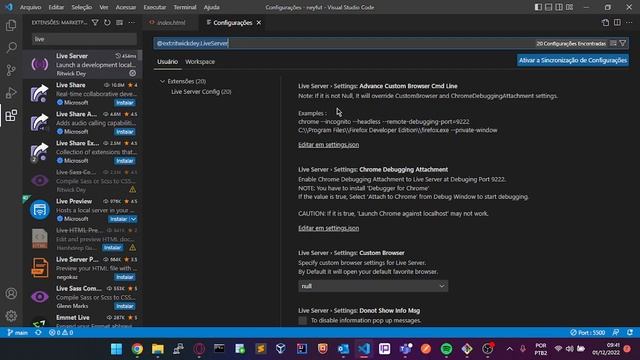Open the Editar menu
The height and width of the screenshot is (360, 640).
tap(56, 7)
